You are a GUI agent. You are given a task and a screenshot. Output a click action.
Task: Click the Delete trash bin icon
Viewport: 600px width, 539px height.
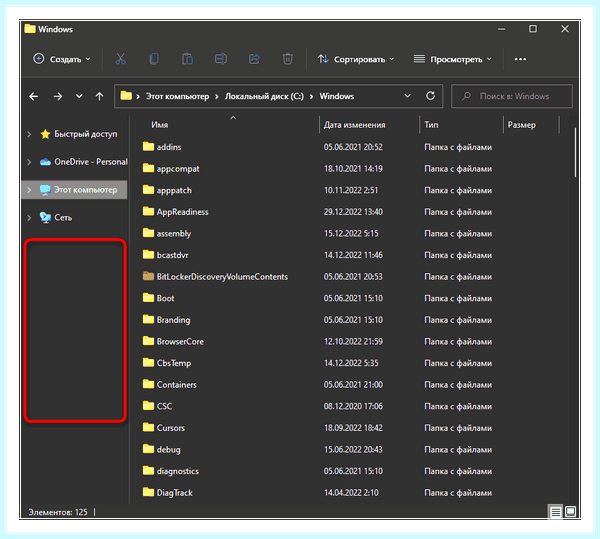click(287, 59)
